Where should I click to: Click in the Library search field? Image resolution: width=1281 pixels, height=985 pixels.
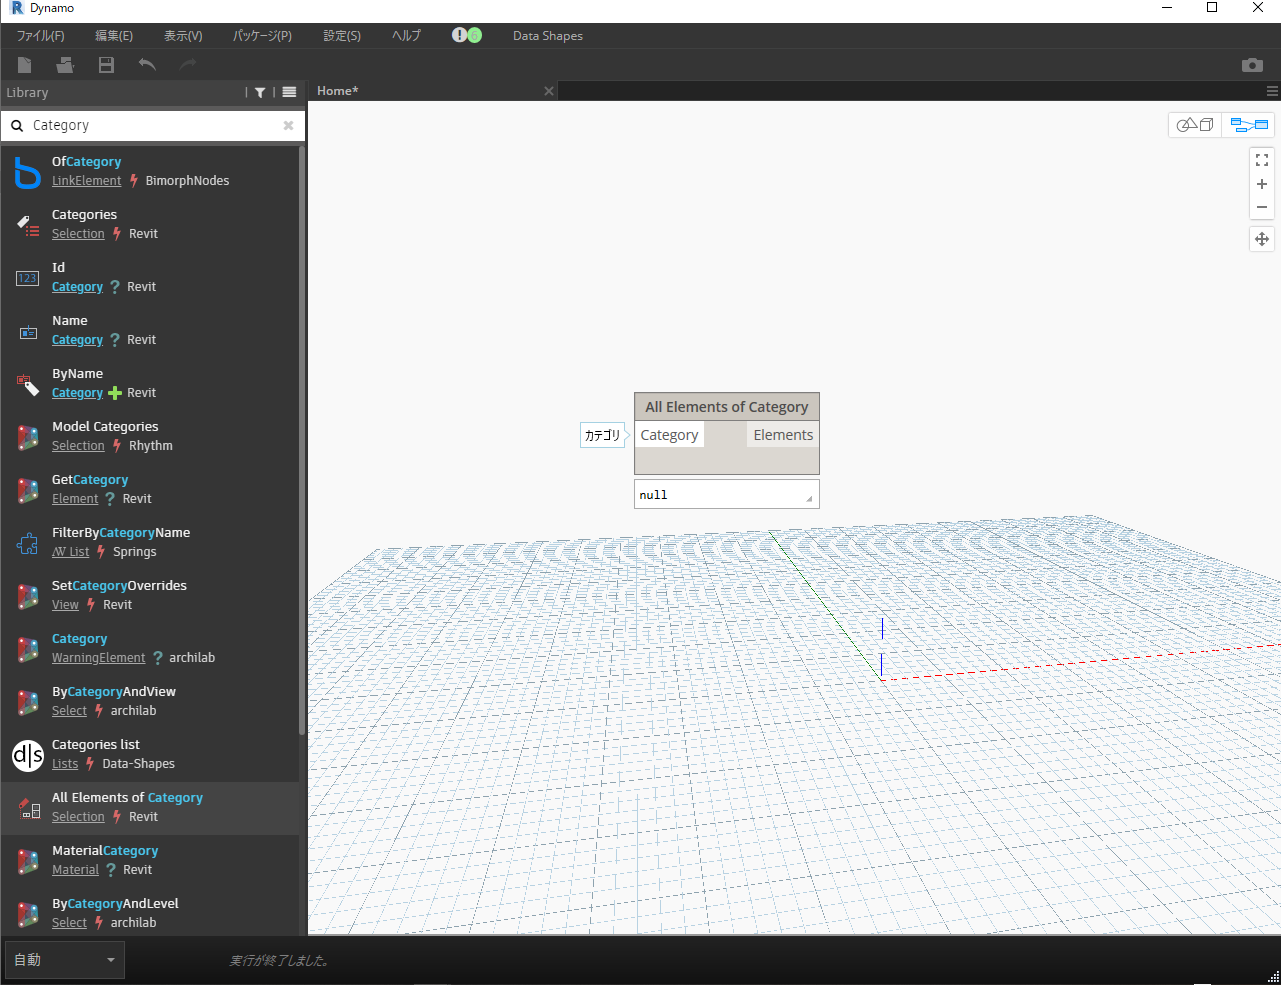(x=155, y=126)
